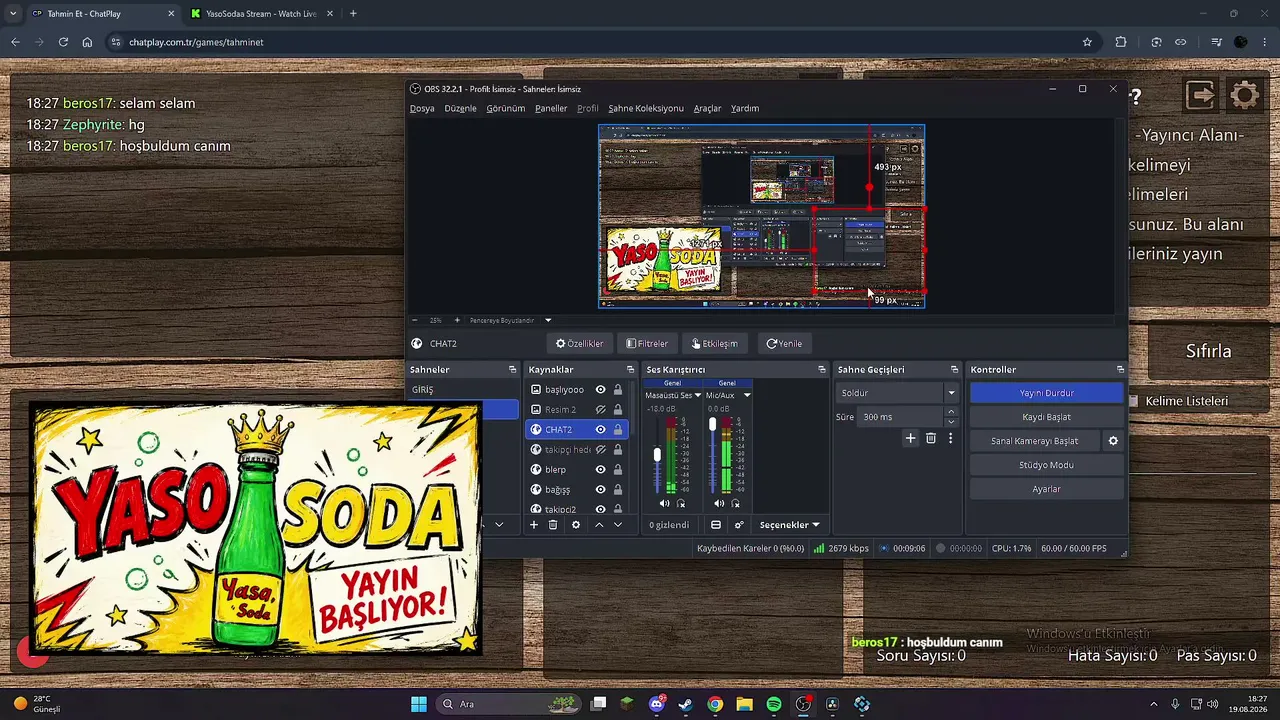Click the Mic/Aux volume fader

(x=712, y=425)
